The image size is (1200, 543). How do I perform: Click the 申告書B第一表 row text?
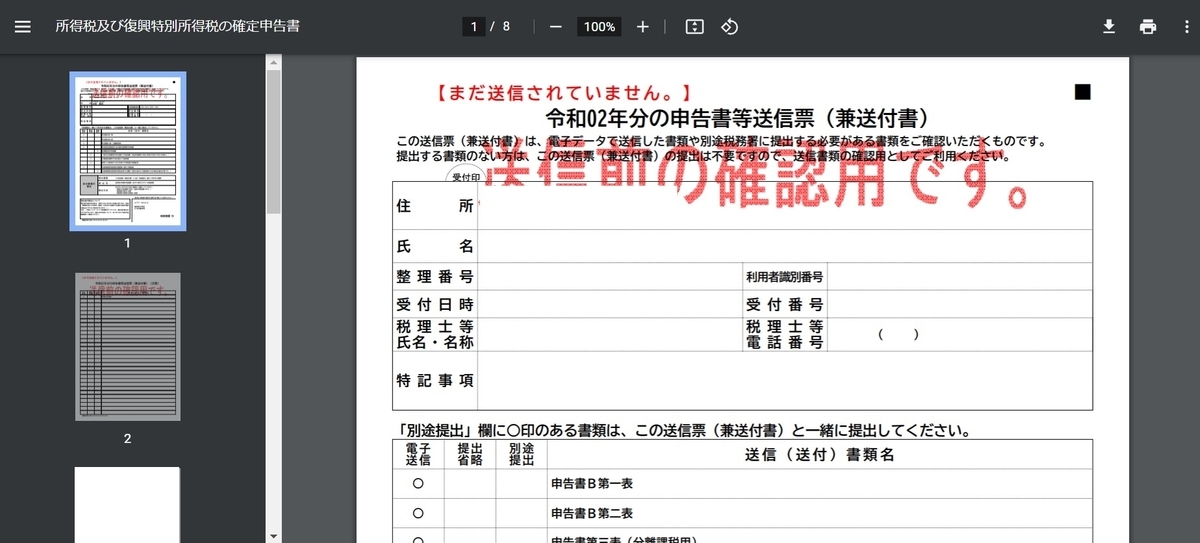(592, 484)
